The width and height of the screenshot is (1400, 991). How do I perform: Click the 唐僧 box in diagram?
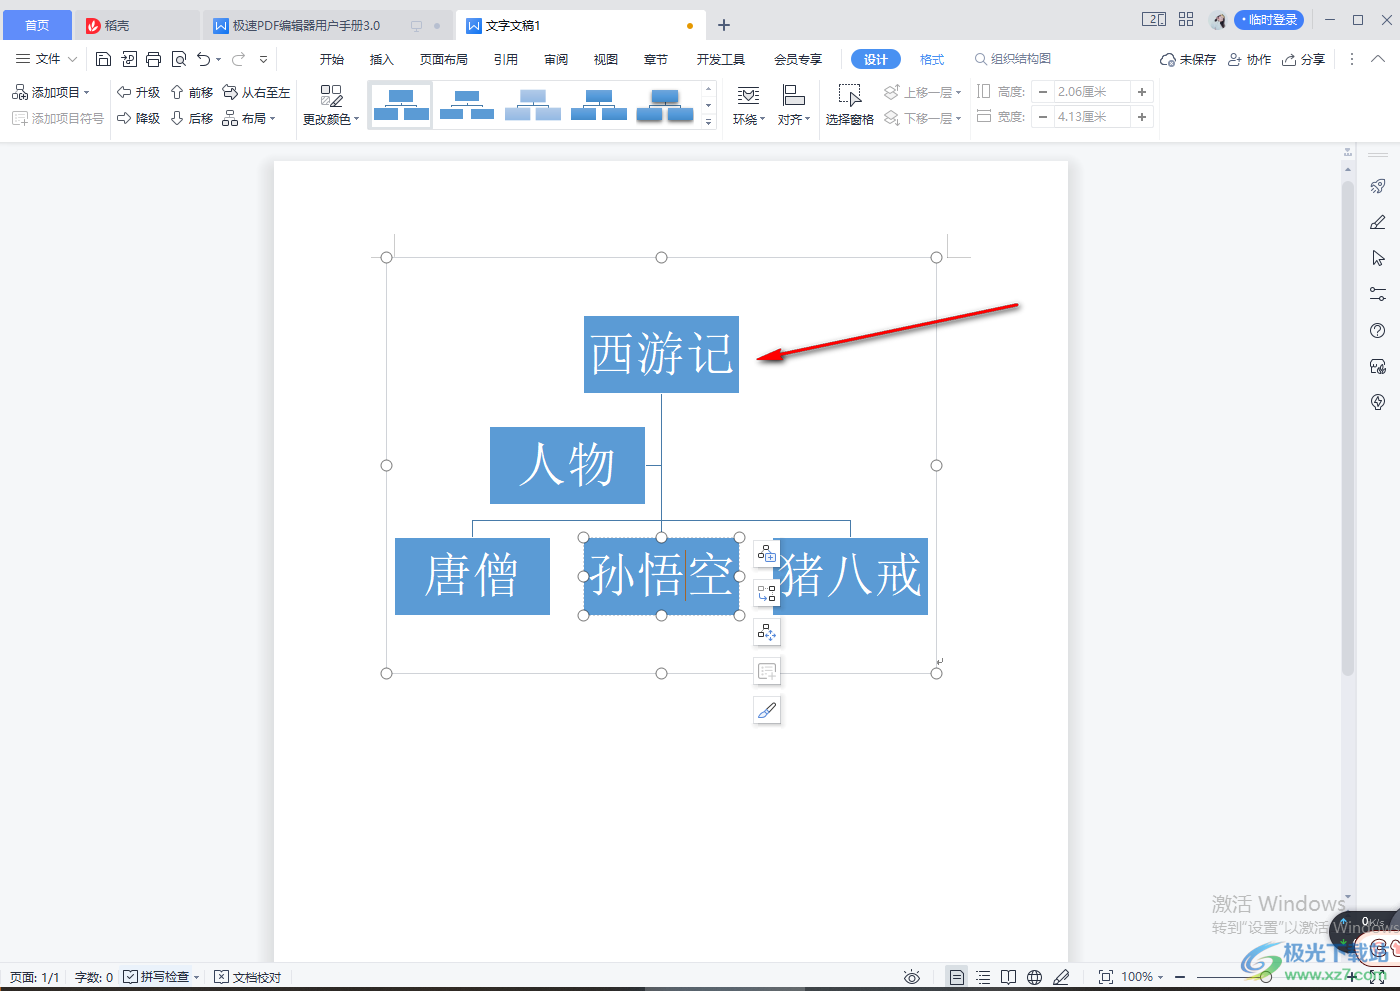(x=472, y=576)
